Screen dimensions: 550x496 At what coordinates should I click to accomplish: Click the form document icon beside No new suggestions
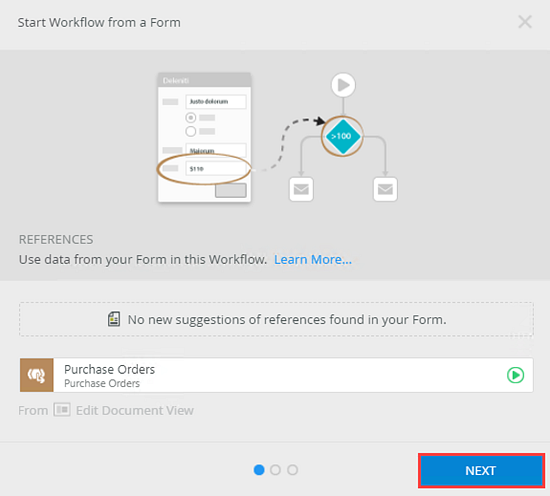(114, 319)
